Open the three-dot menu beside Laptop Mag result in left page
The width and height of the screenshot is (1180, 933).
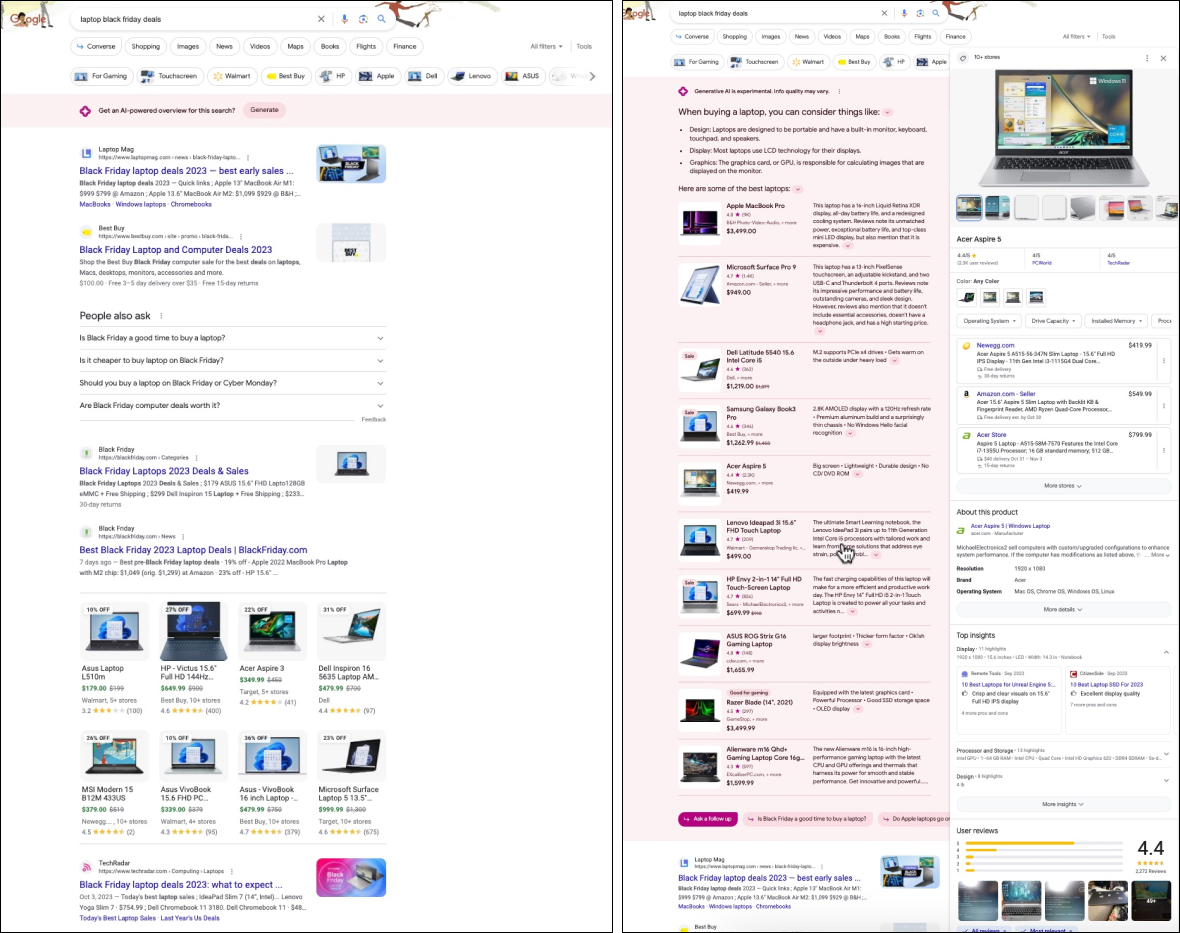coord(248,157)
